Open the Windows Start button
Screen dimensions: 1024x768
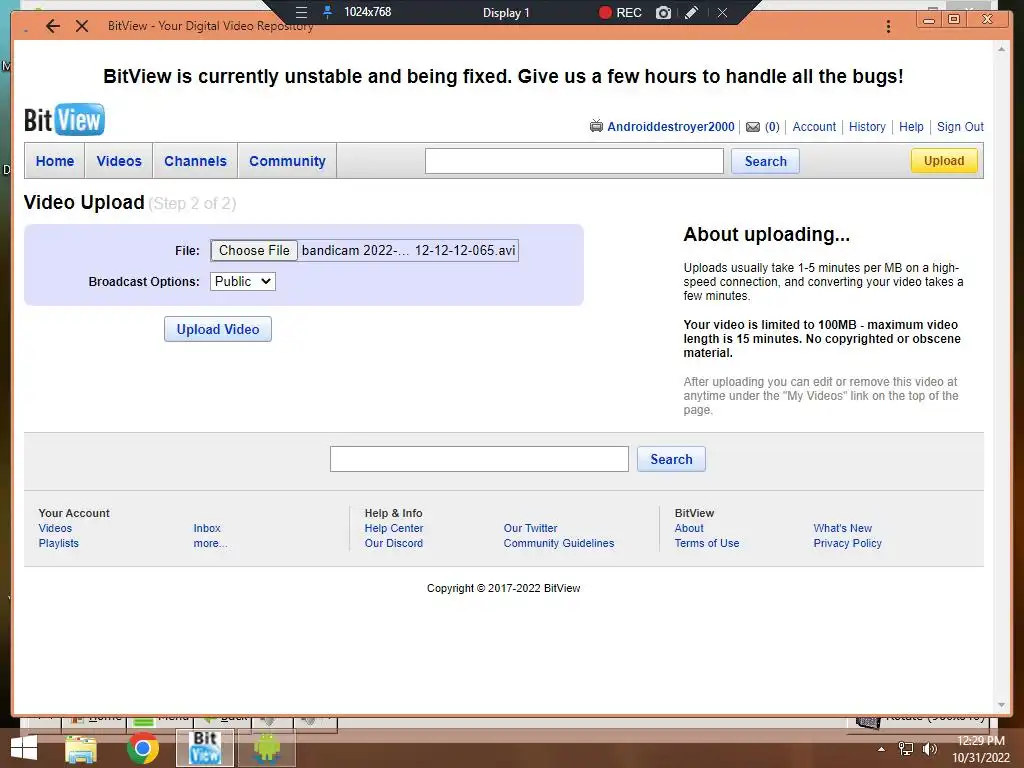(24, 748)
